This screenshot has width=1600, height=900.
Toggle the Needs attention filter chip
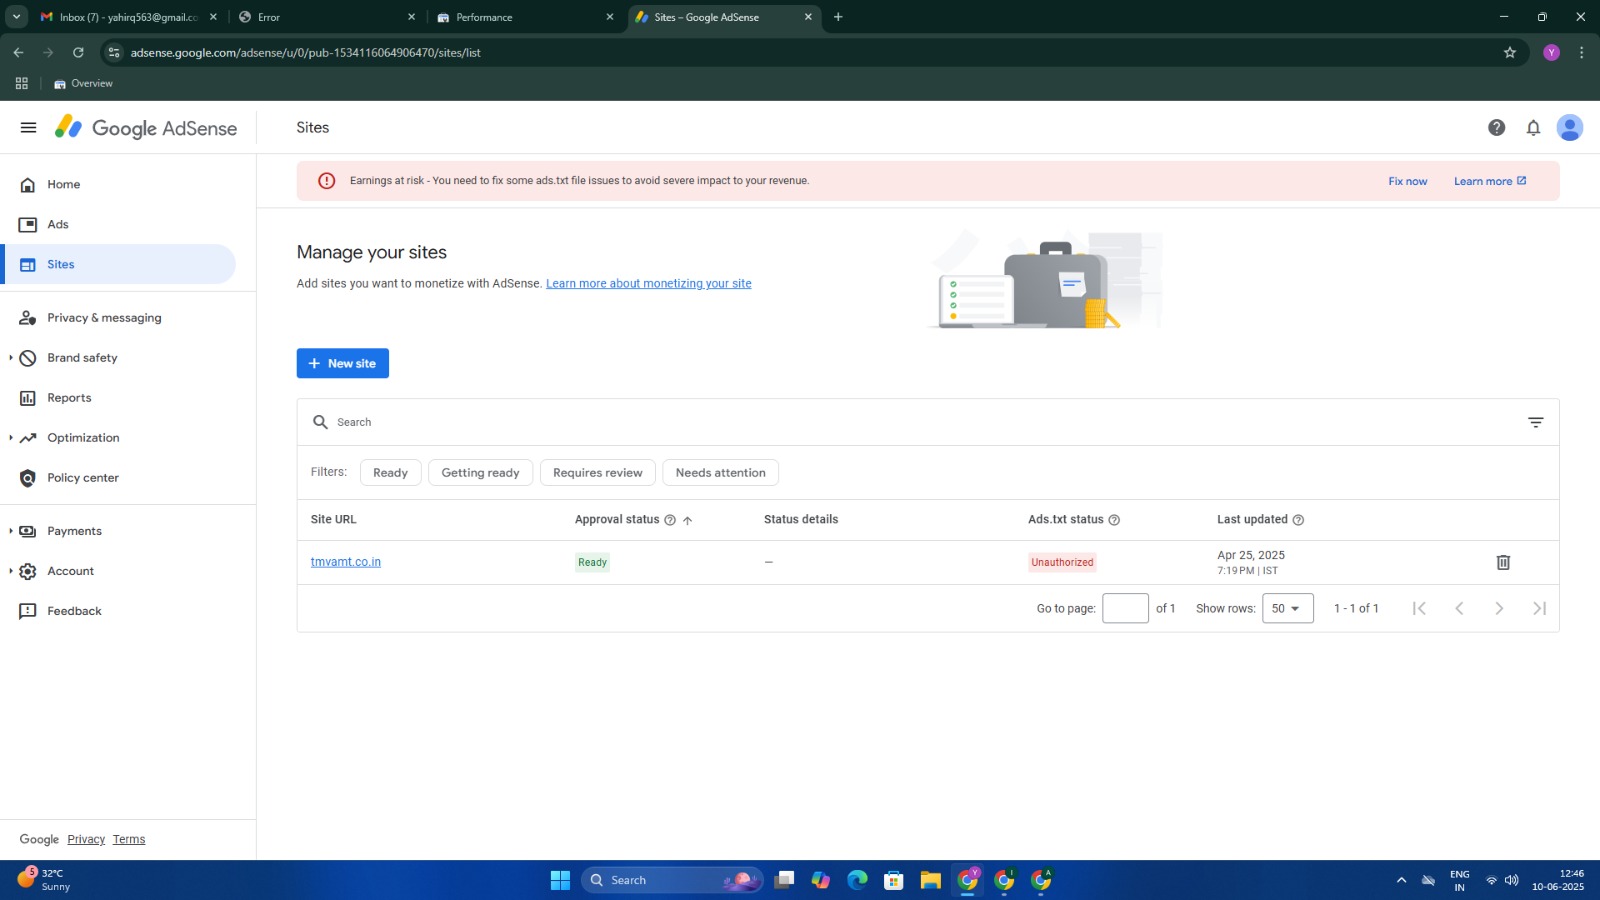coord(720,472)
